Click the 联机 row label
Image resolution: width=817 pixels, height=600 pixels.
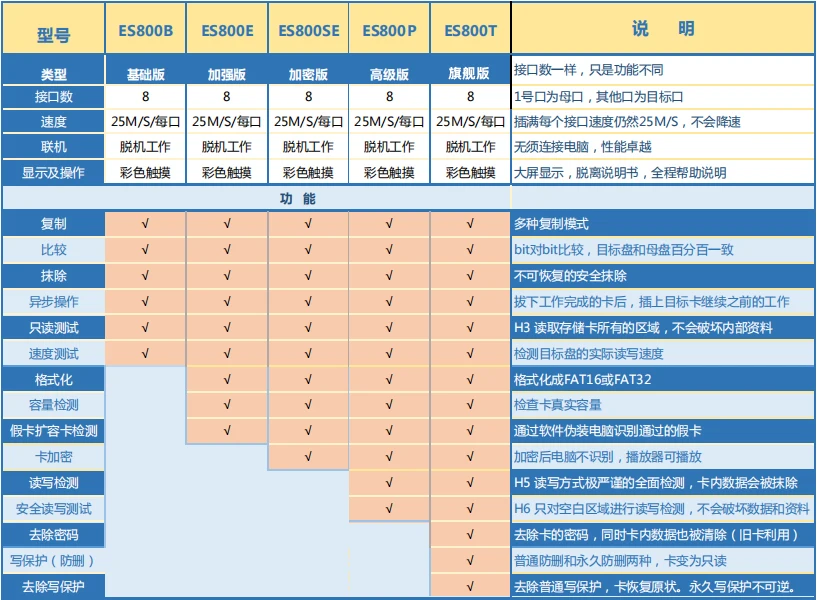54,146
